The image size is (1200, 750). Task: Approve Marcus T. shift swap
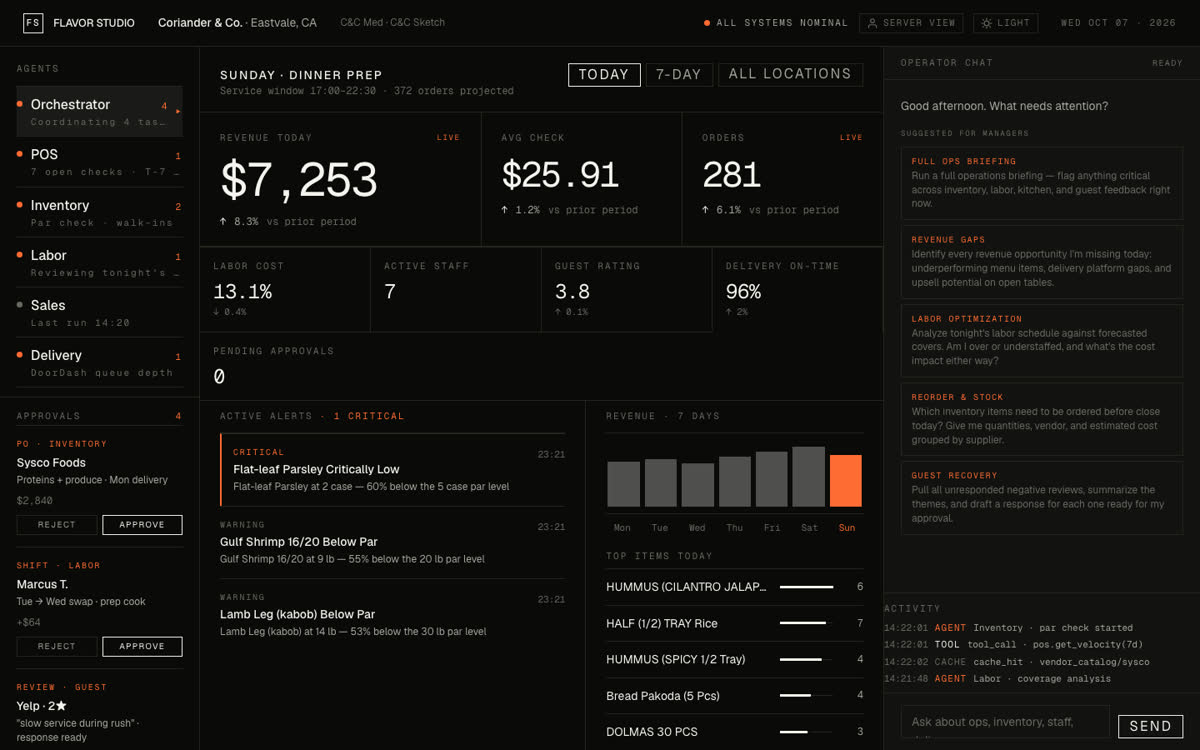(x=142, y=646)
